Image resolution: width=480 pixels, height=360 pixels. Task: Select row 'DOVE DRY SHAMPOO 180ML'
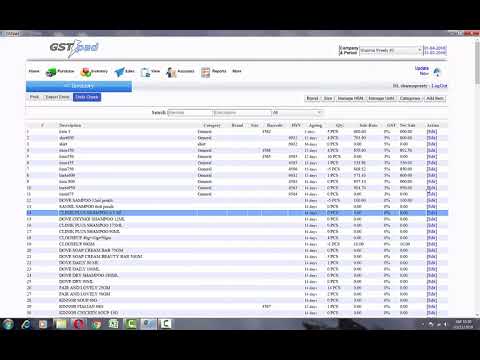[237, 275]
